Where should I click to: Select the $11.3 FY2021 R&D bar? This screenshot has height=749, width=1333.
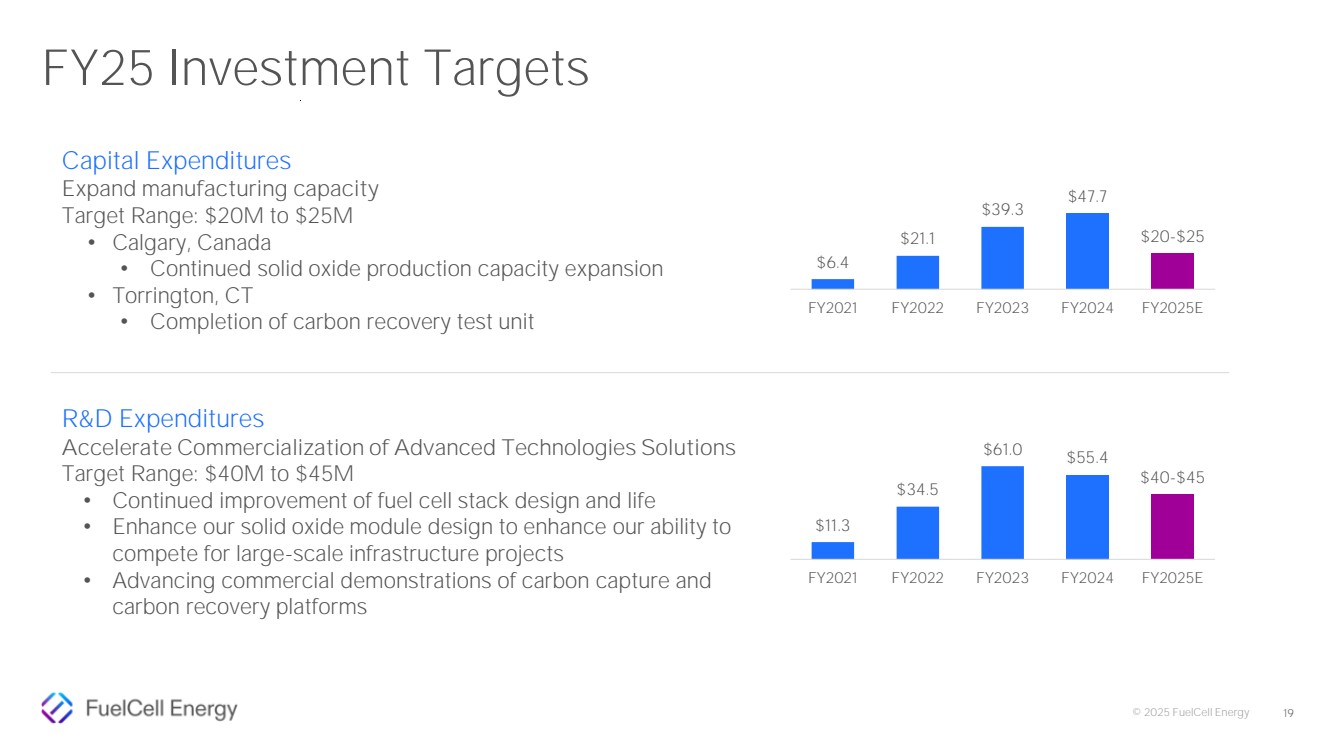(832, 550)
